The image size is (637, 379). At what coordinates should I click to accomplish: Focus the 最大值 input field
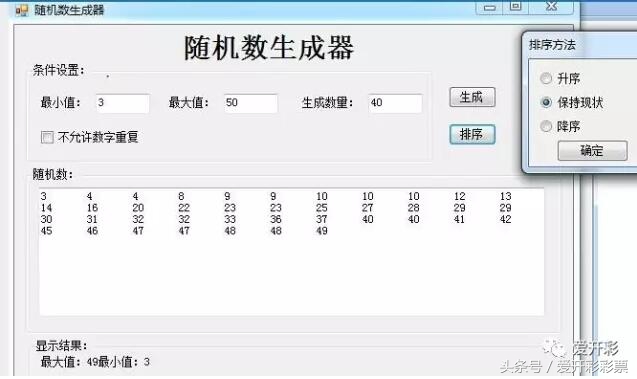tap(251, 103)
